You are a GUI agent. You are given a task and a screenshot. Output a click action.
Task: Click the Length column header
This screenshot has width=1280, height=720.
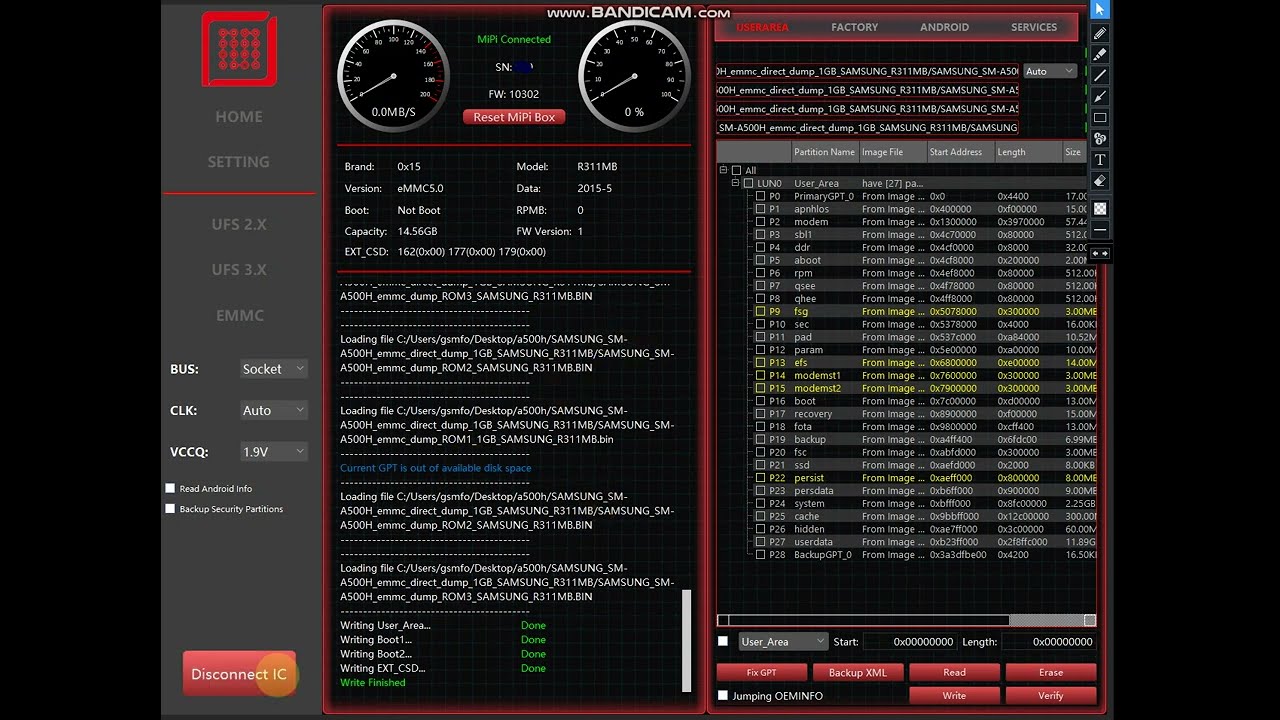coord(1027,152)
